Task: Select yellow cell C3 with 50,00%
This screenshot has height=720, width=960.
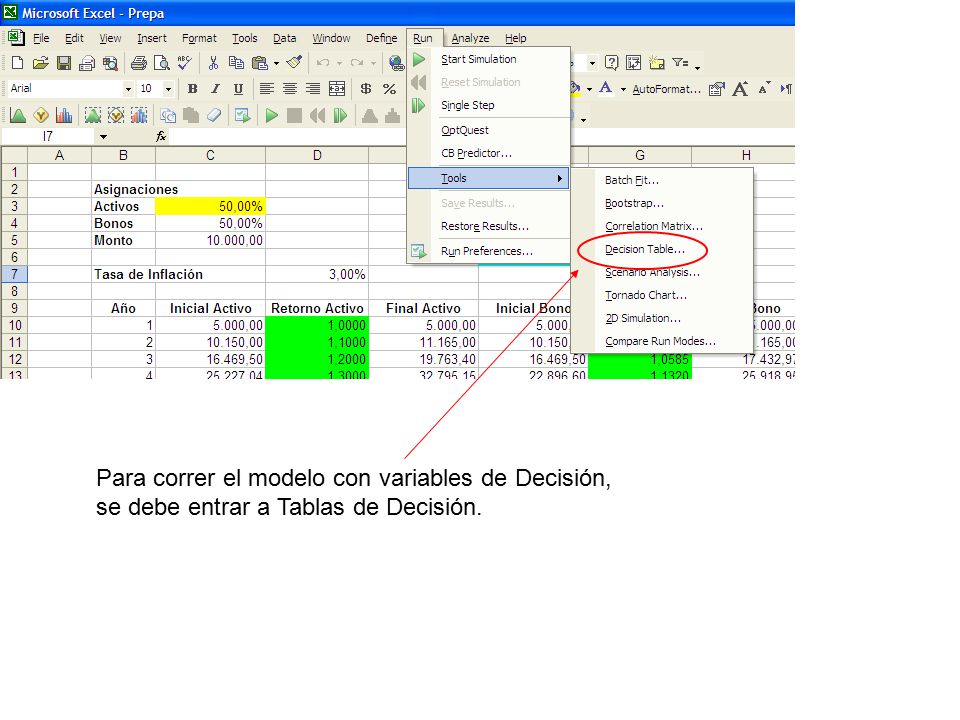Action: pyautogui.click(x=210, y=206)
